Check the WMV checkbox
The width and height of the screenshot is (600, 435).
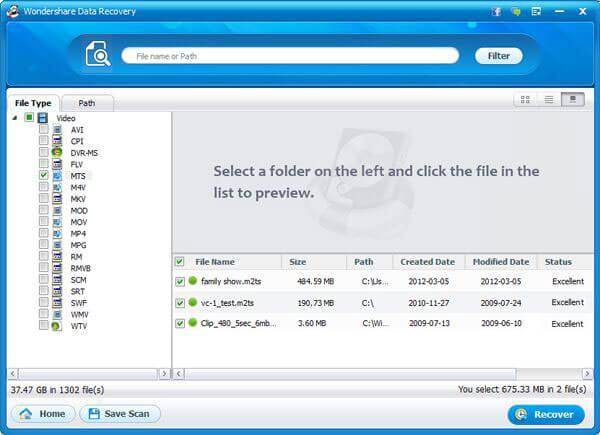click(44, 313)
